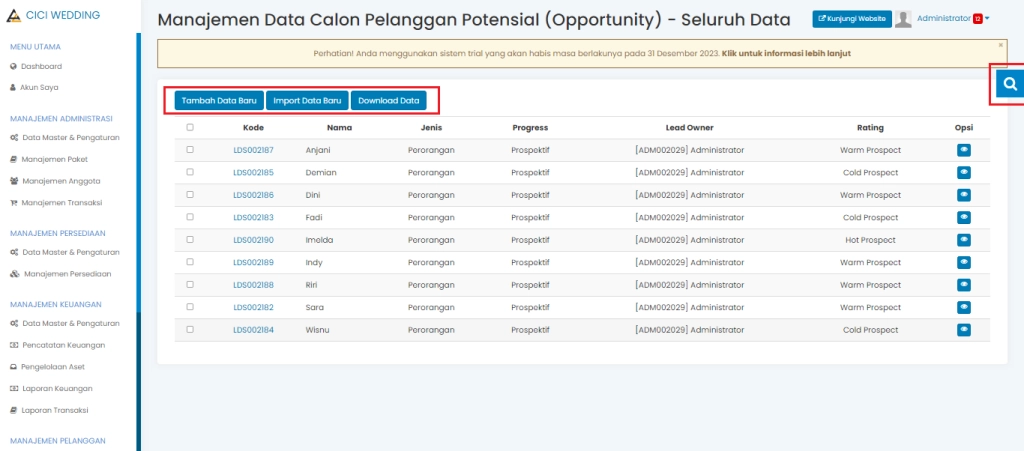View details eye icon for Indy row
This screenshot has height=451, width=1024.
point(963,262)
